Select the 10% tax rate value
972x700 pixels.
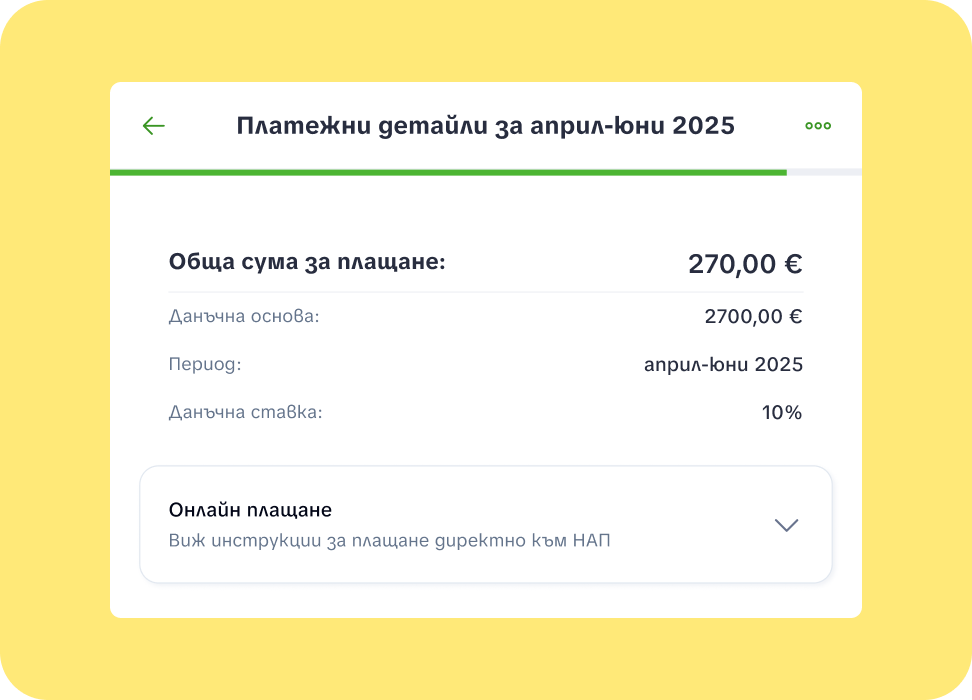[x=781, y=411]
